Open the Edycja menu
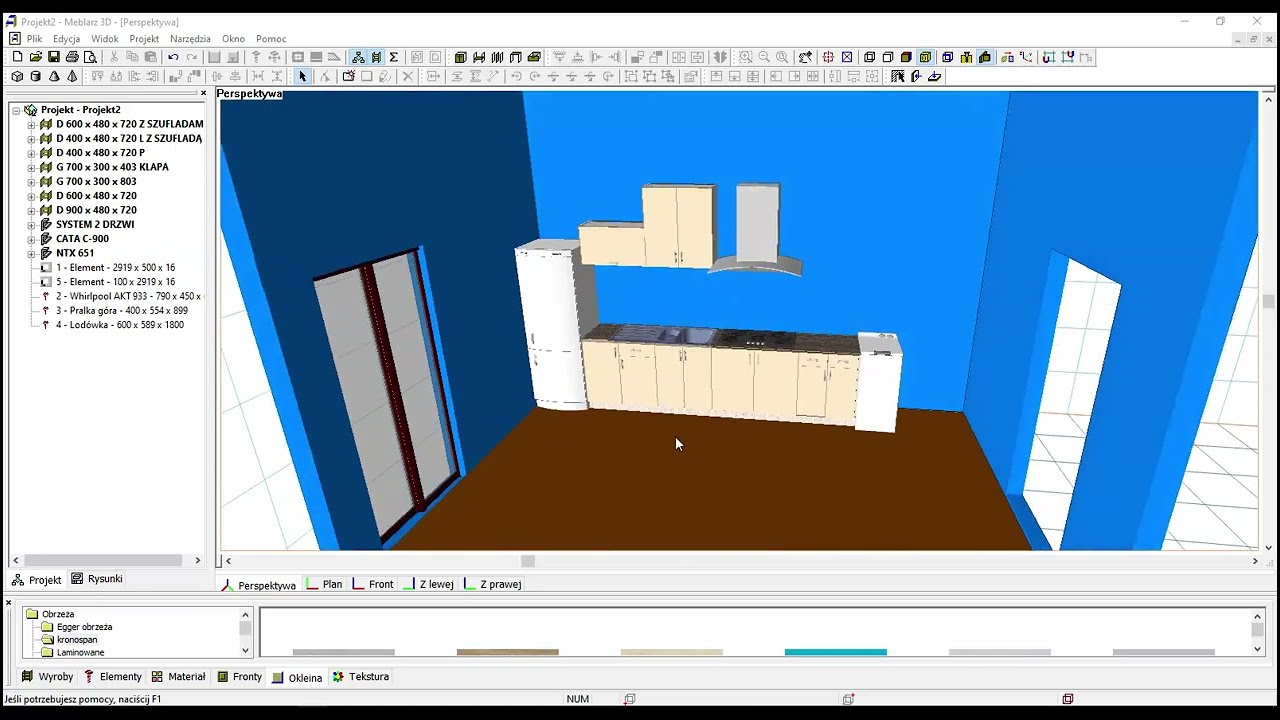1280x720 pixels. click(x=66, y=39)
